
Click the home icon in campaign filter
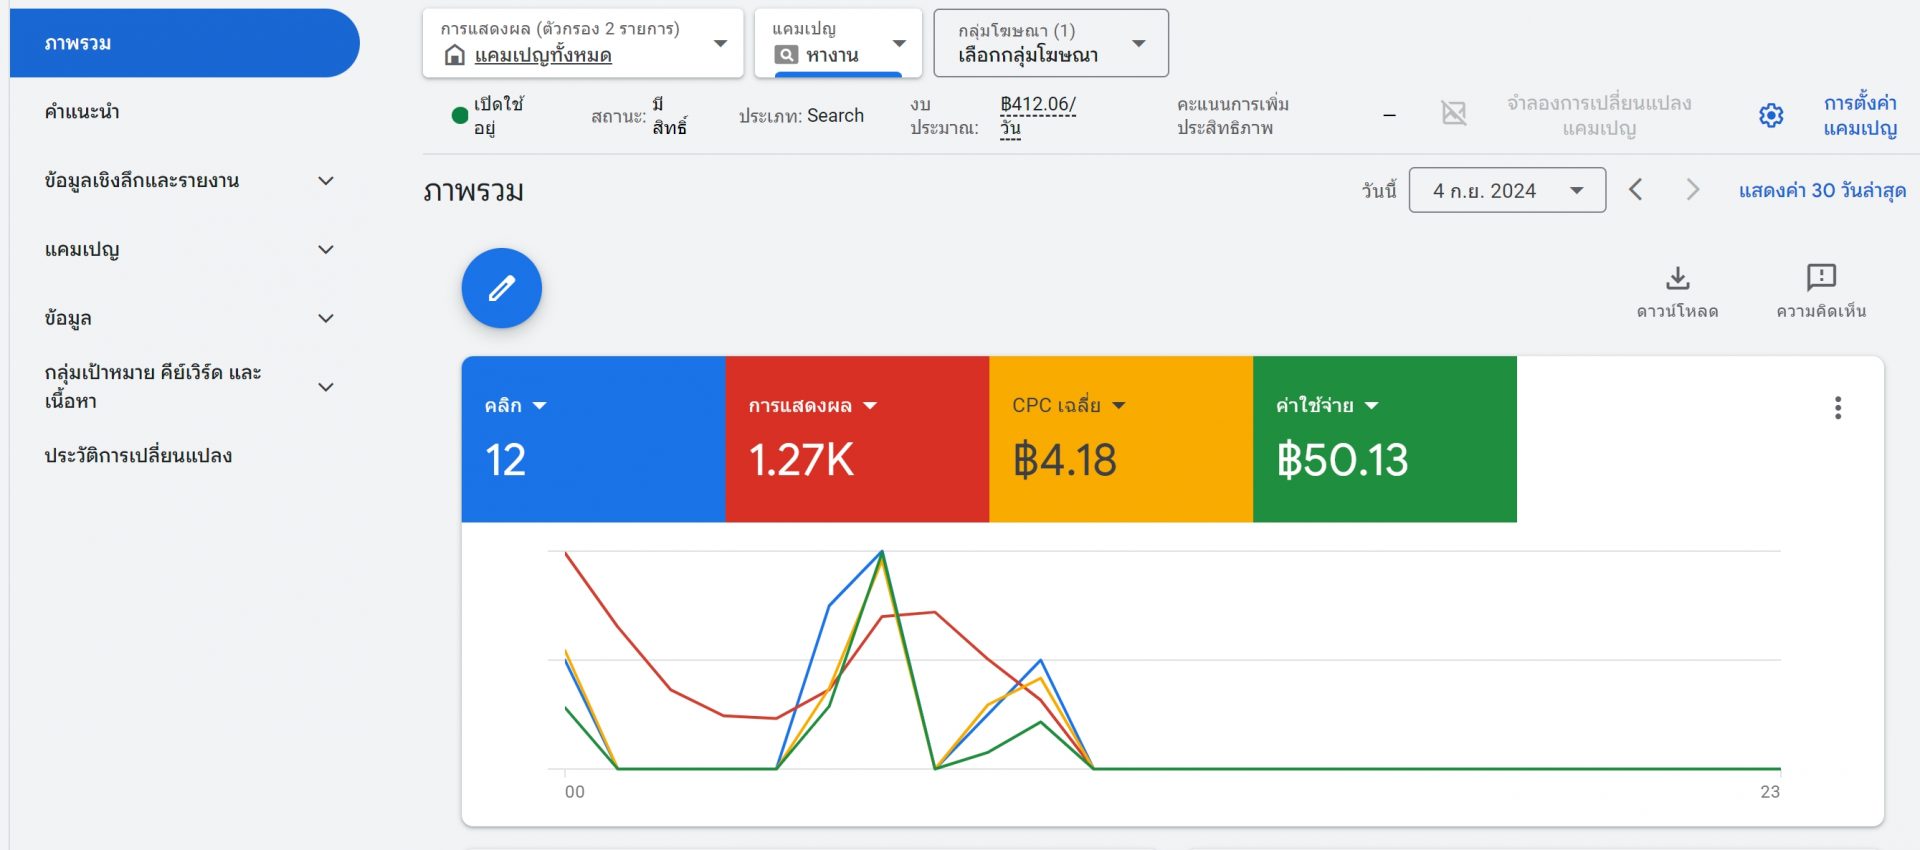tap(455, 55)
